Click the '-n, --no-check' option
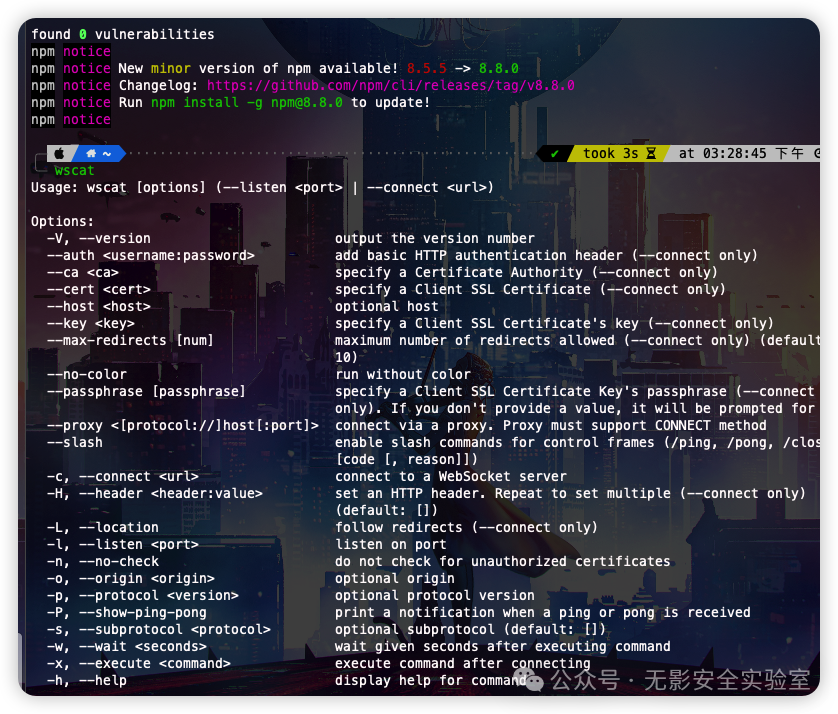 point(103,562)
